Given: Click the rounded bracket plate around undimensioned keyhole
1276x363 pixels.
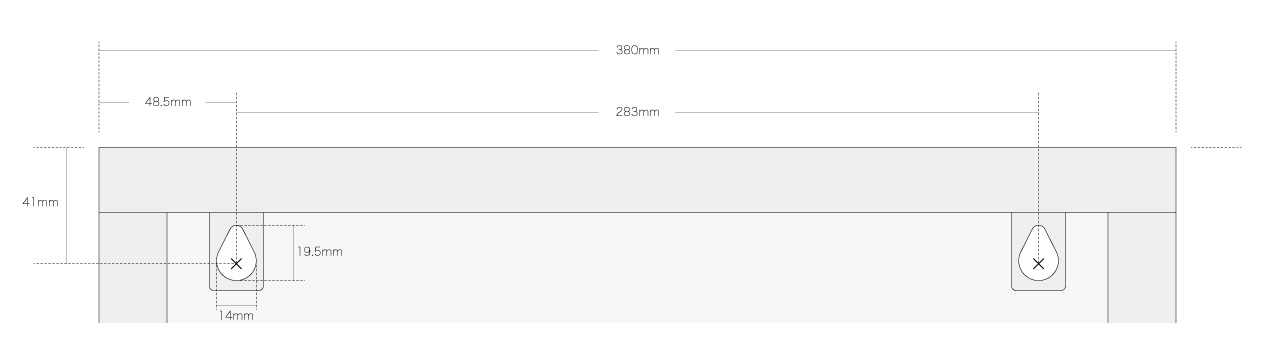Looking at the screenshot, I should [1038, 252].
